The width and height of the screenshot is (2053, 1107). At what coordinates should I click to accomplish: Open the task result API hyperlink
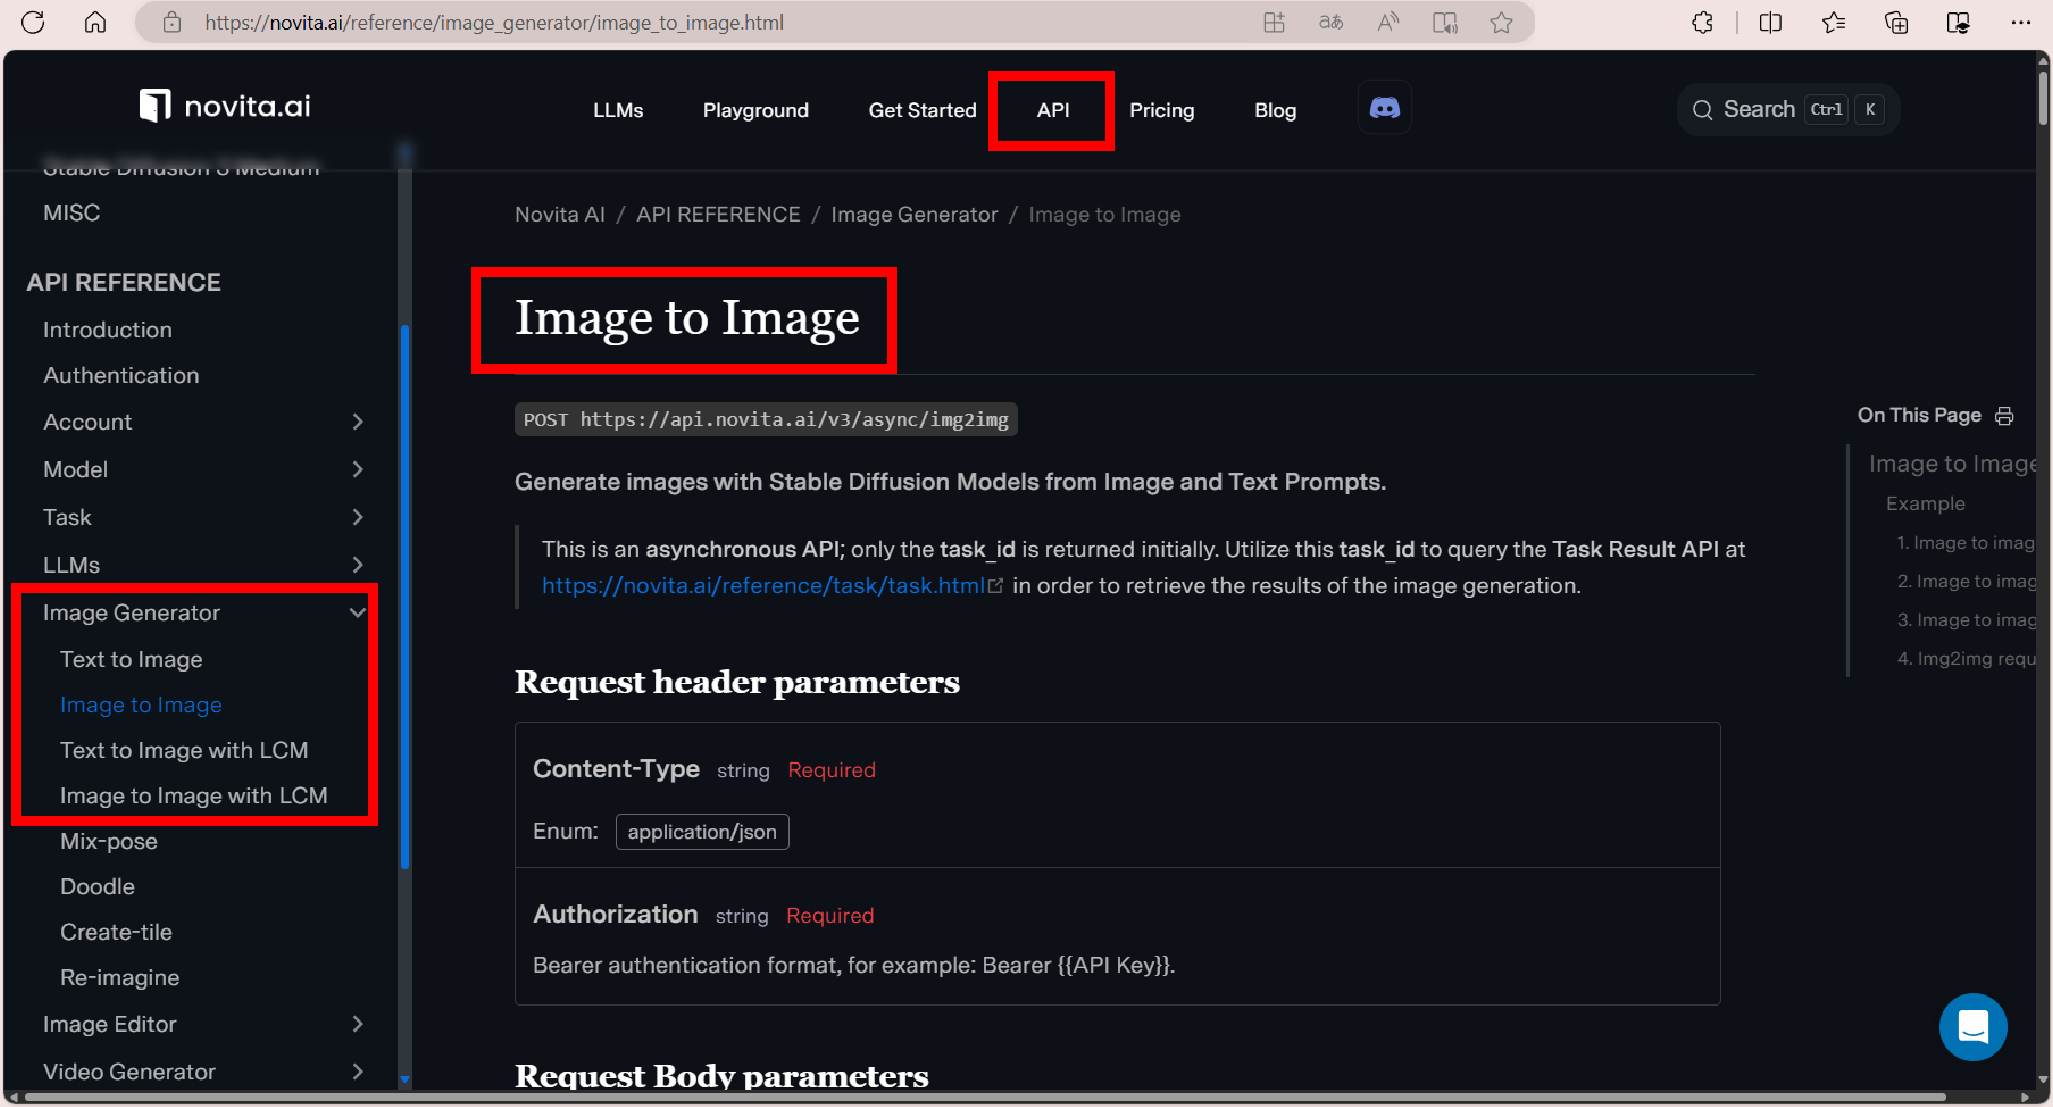[764, 586]
